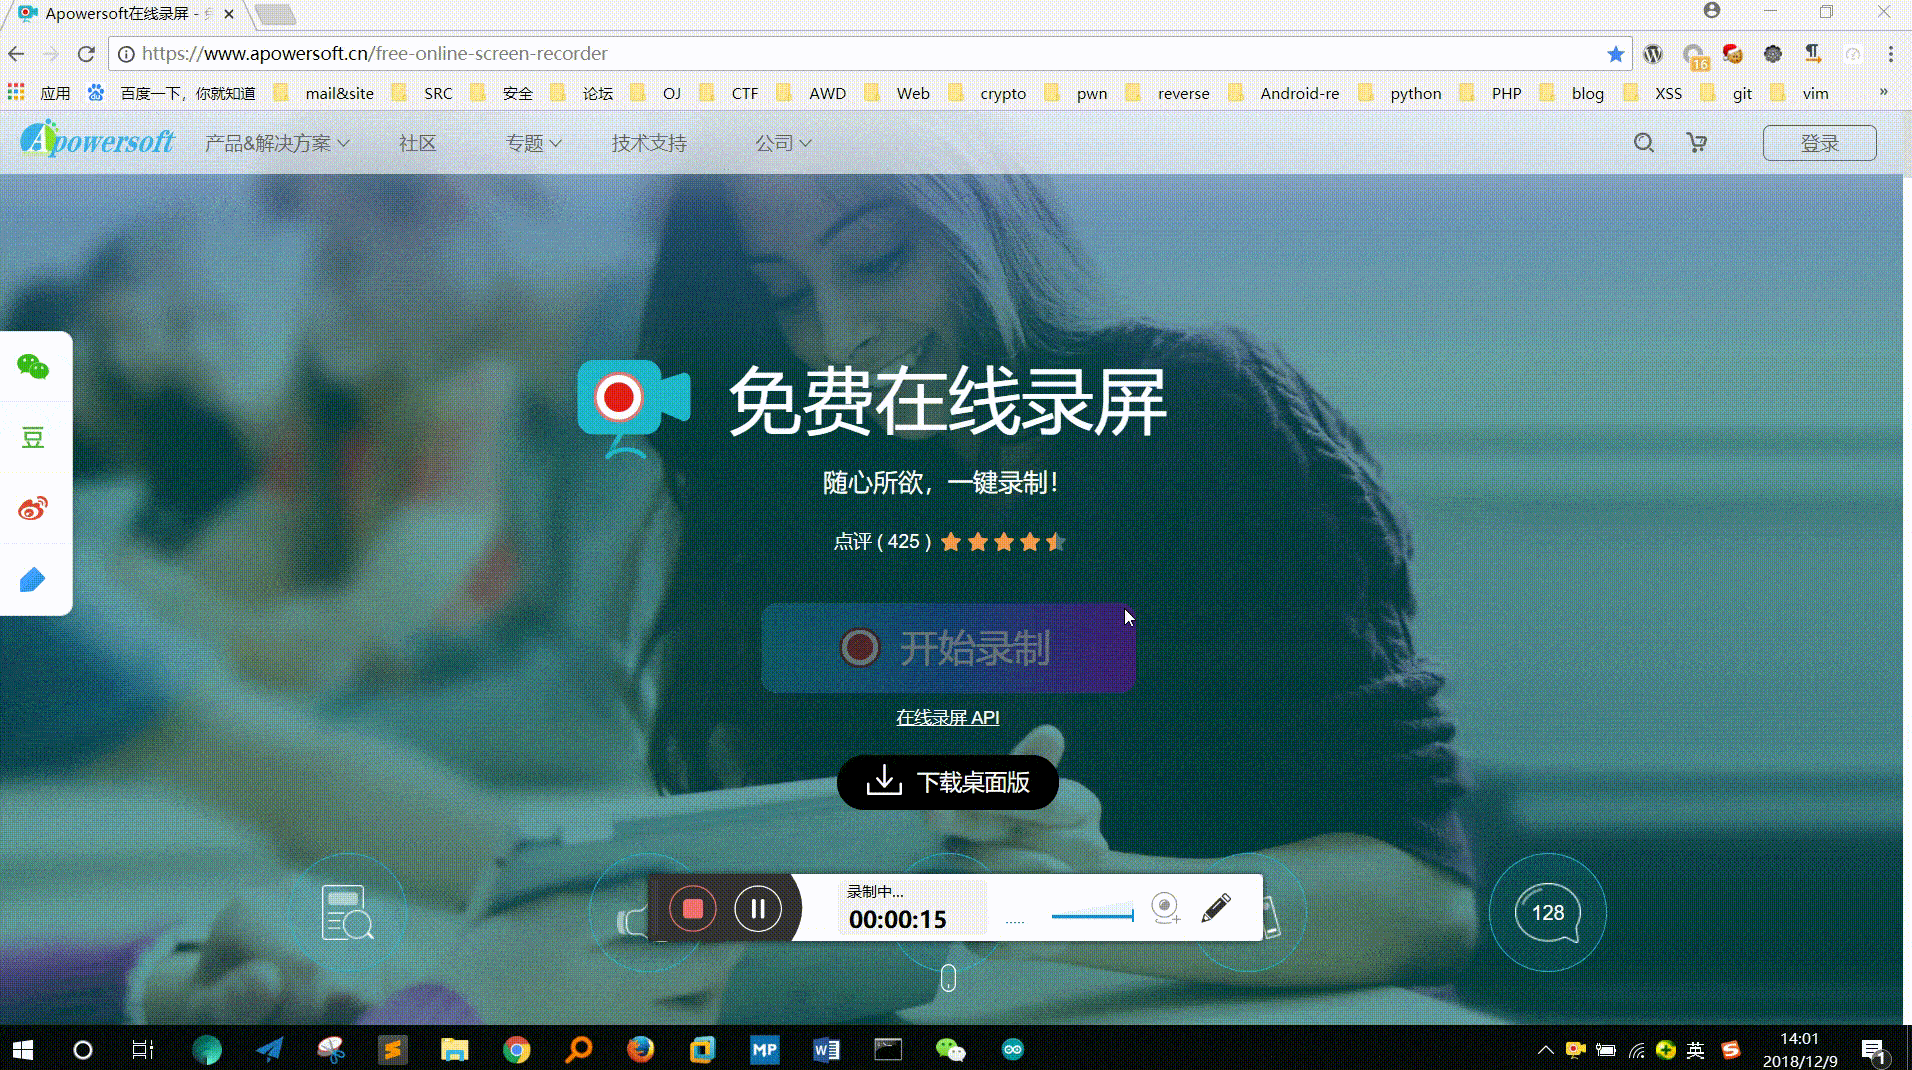Image resolution: width=1912 pixels, height=1070 pixels.
Task: Click the 登录 login button
Action: (1820, 143)
